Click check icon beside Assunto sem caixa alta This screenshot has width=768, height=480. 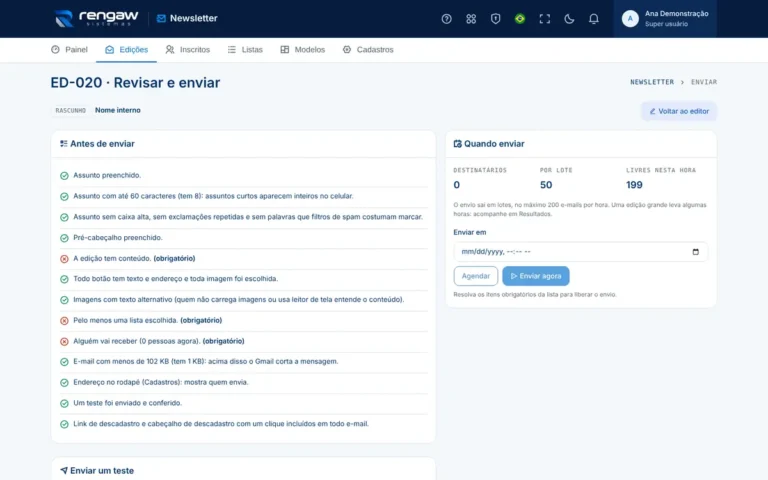(x=64, y=217)
